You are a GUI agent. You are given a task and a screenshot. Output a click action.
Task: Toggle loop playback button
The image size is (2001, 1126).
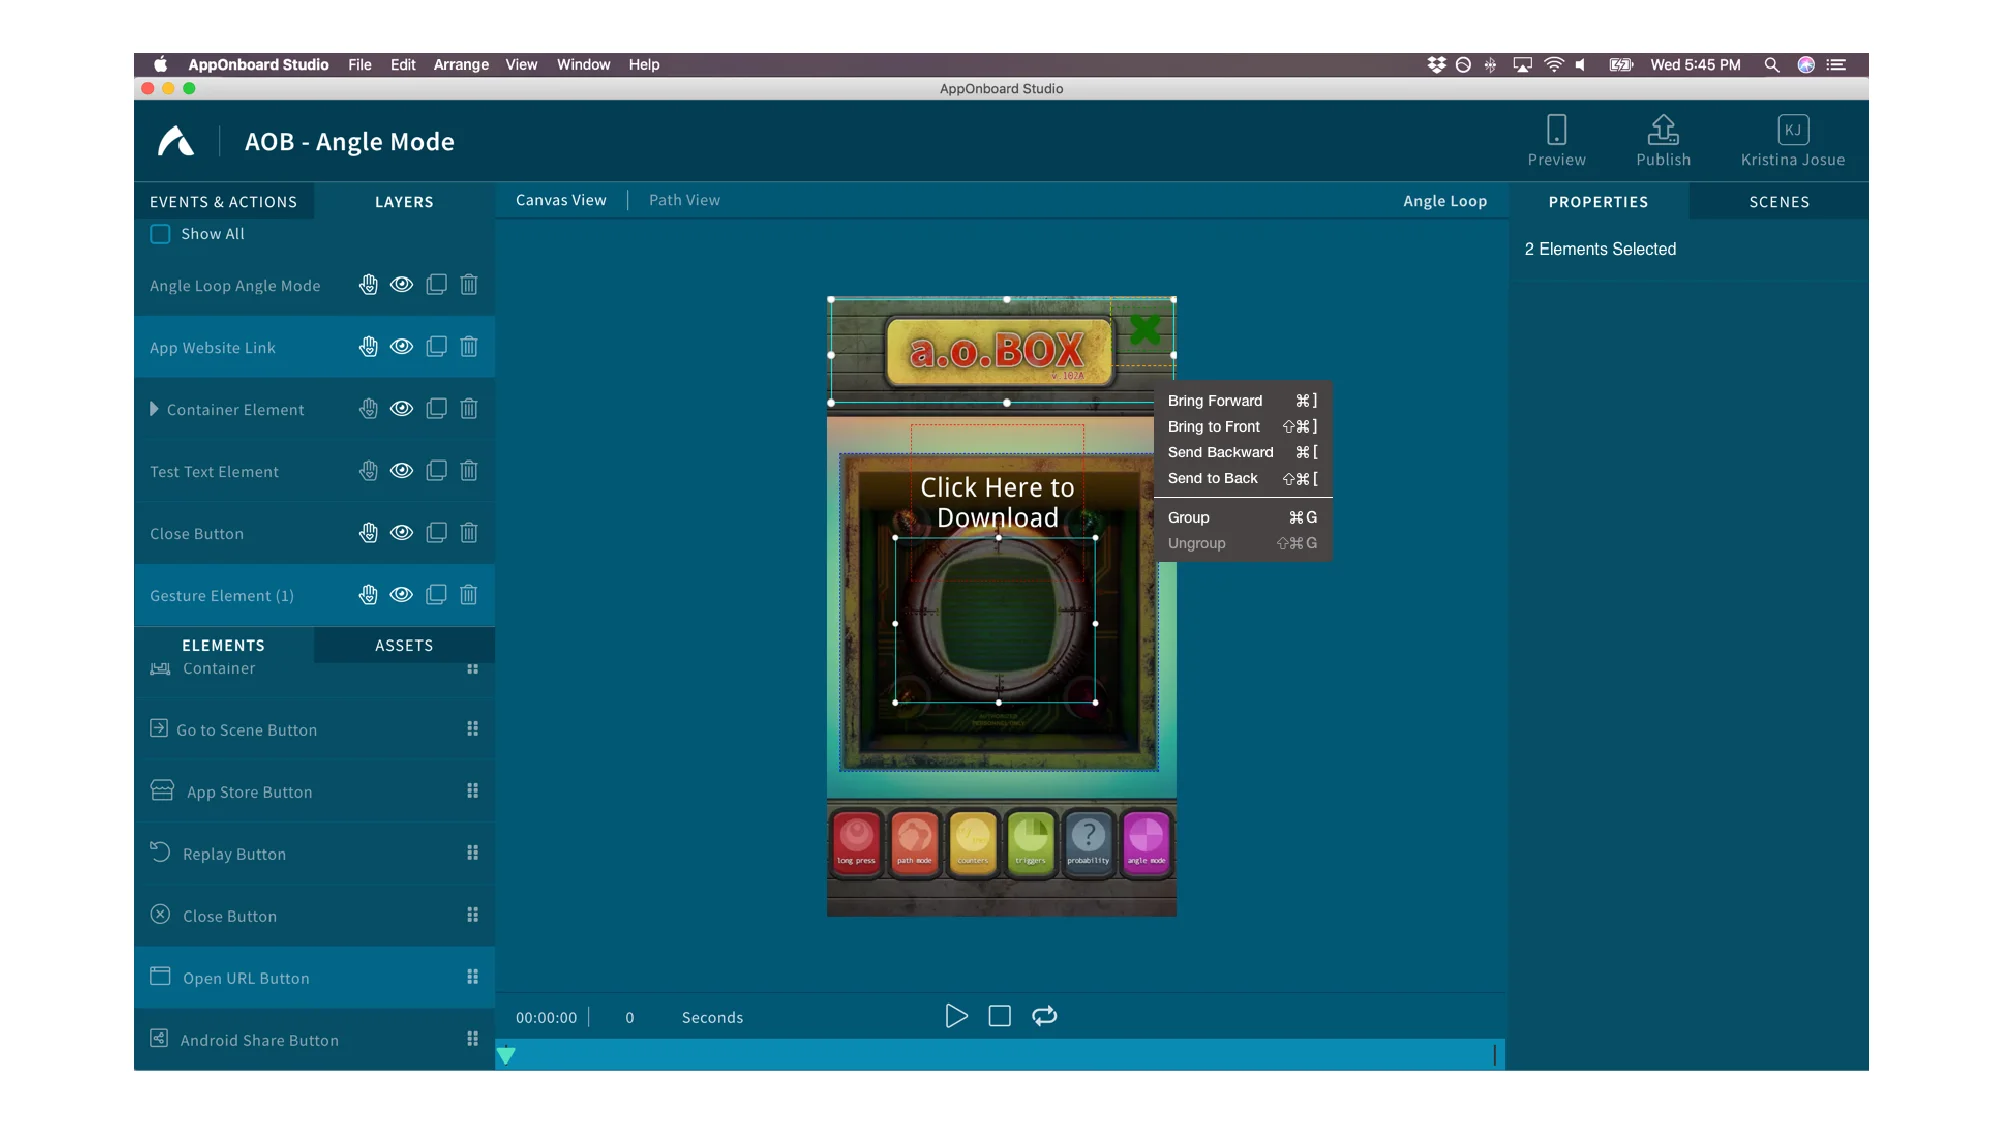pos(1044,1017)
